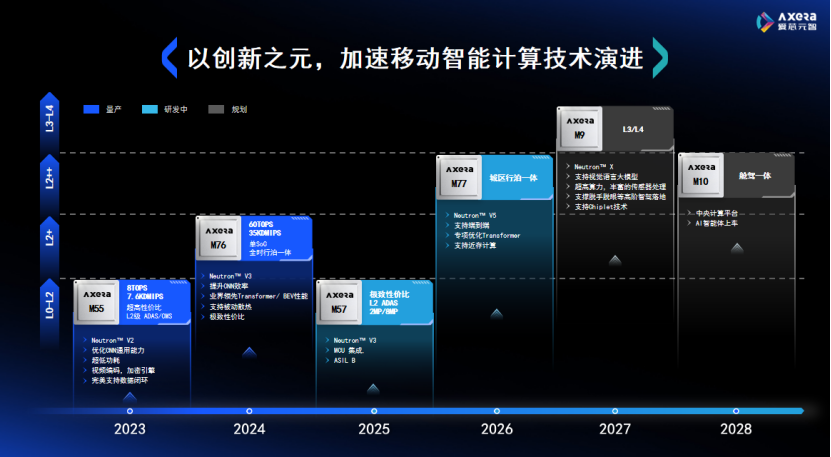Click the blue 量产 legend swatch

pos(91,109)
